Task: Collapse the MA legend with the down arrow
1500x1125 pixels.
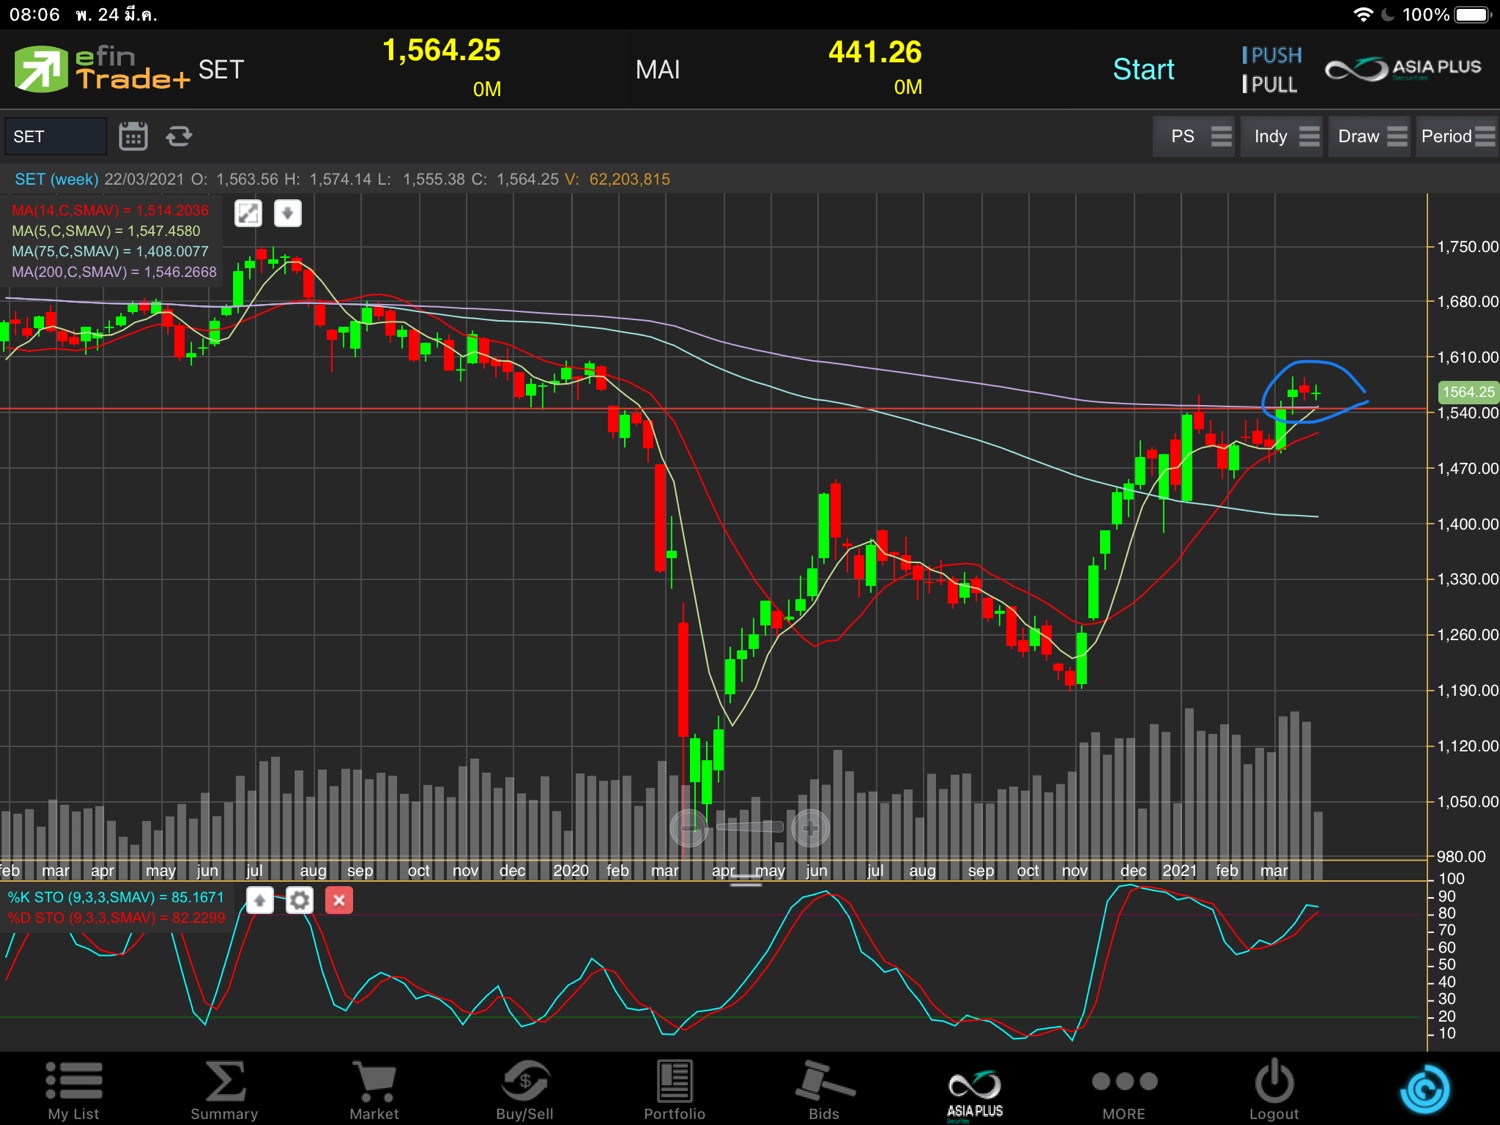Action: click(x=288, y=213)
